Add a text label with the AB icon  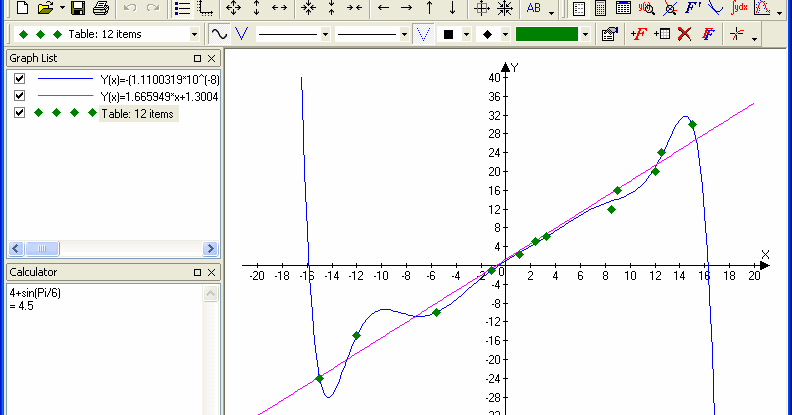tap(534, 8)
